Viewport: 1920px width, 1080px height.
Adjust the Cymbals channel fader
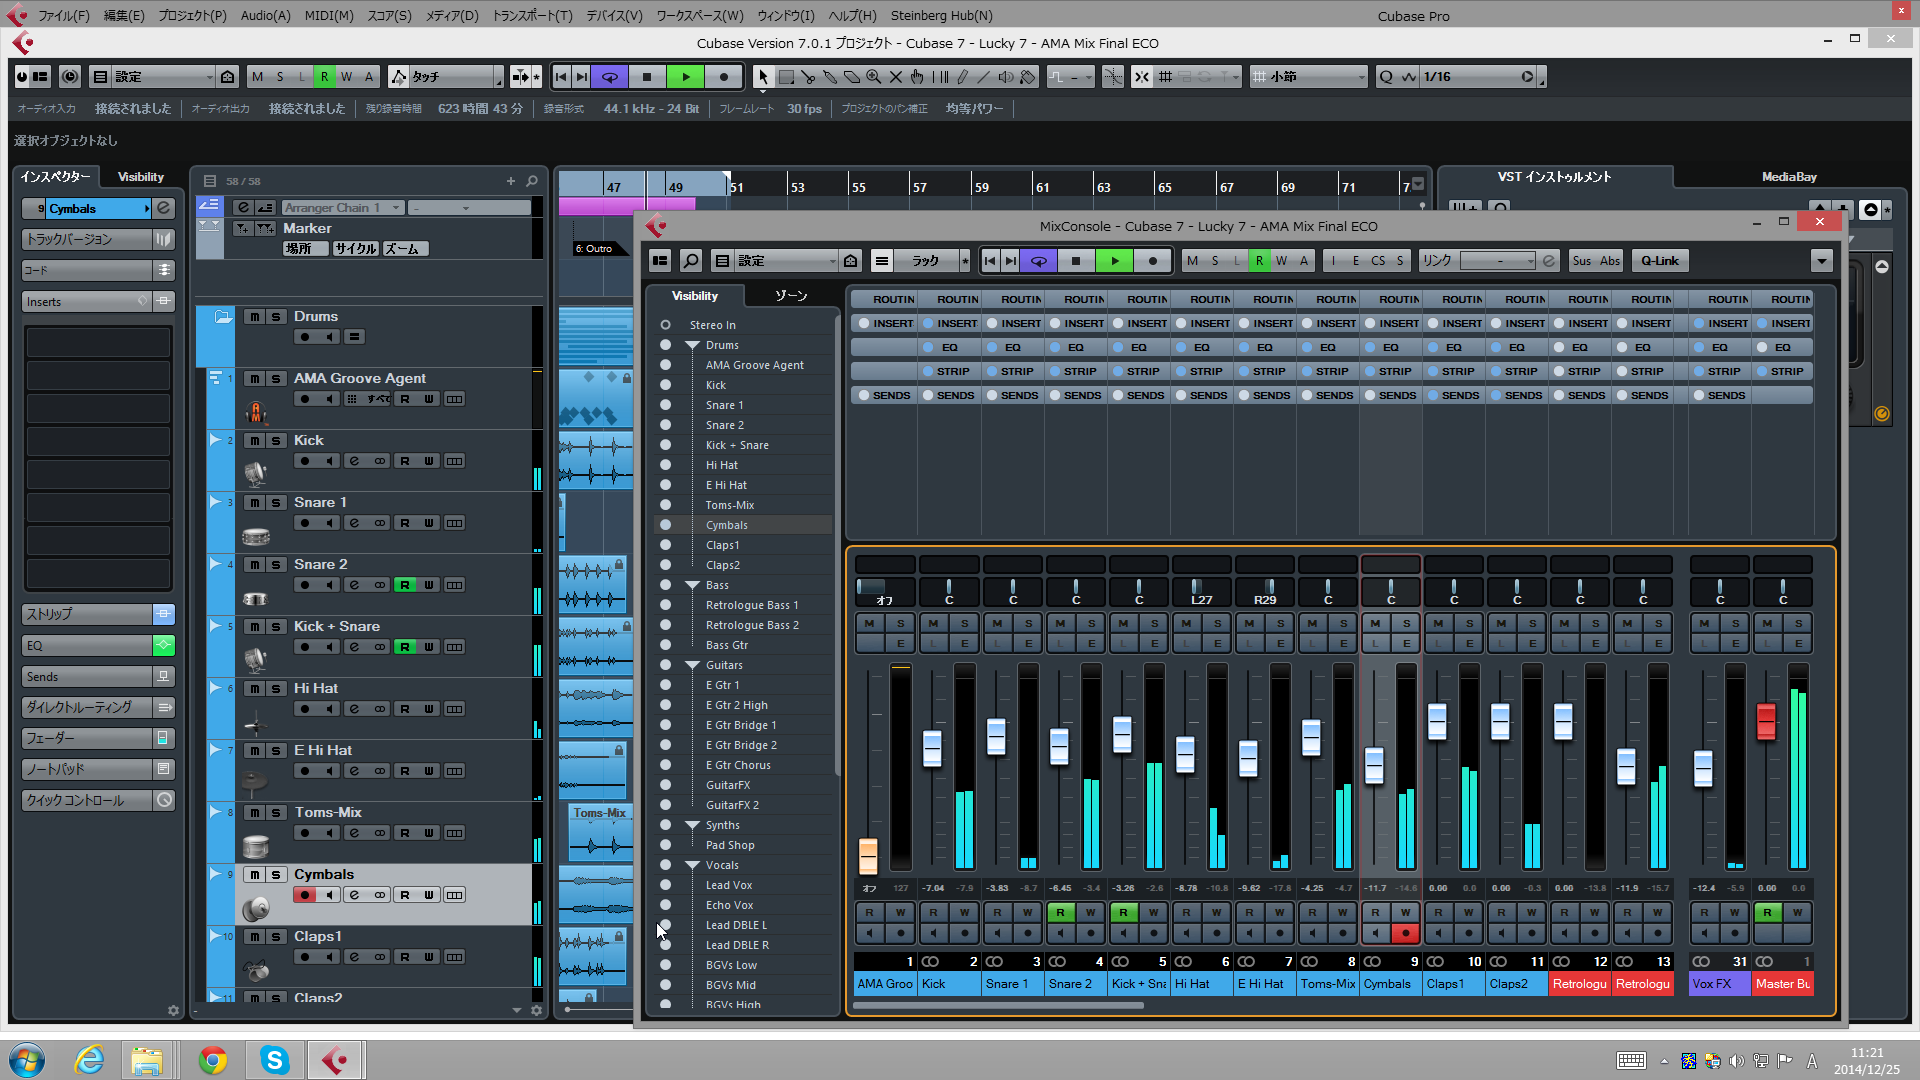[1374, 765]
